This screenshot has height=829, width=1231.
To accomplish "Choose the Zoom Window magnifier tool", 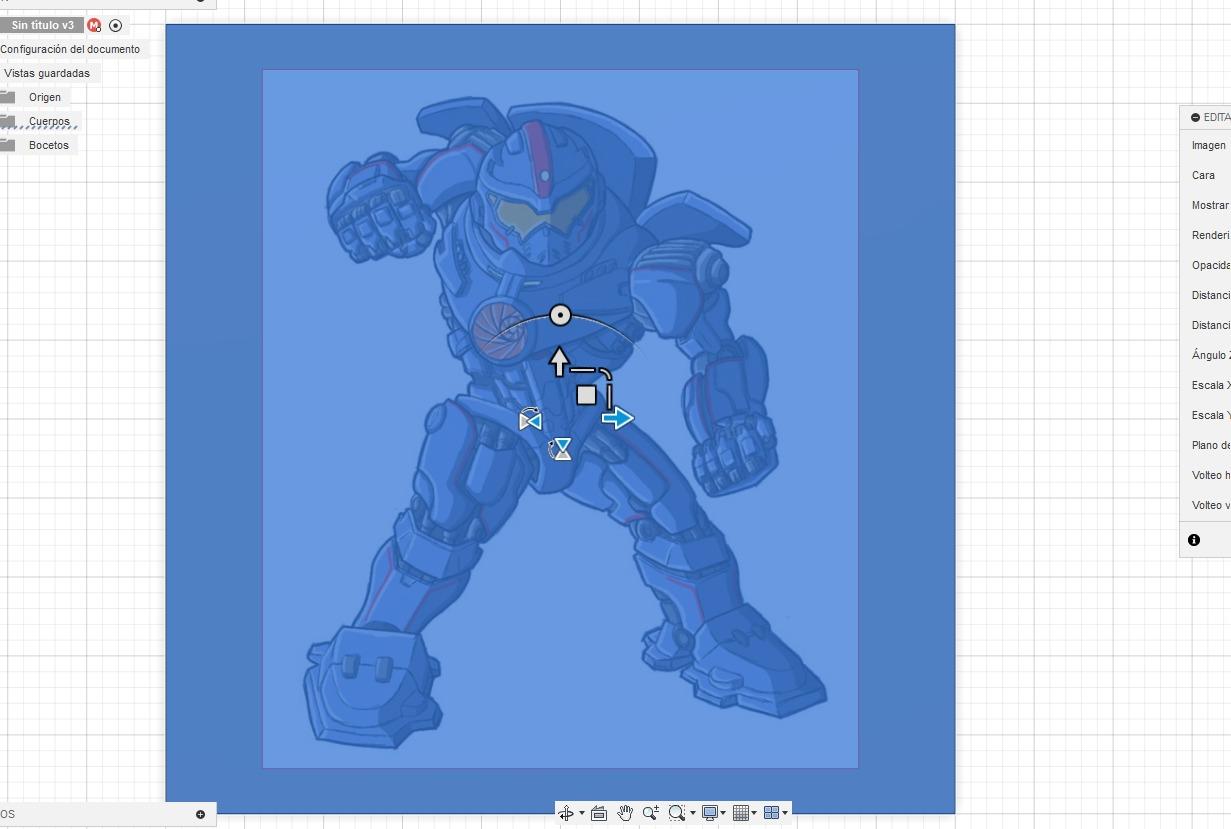I will [677, 813].
